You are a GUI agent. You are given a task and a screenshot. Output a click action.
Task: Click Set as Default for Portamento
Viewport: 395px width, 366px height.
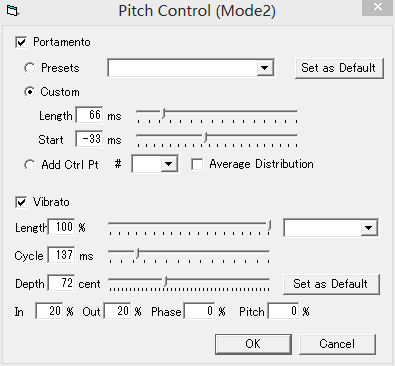pyautogui.click(x=339, y=68)
